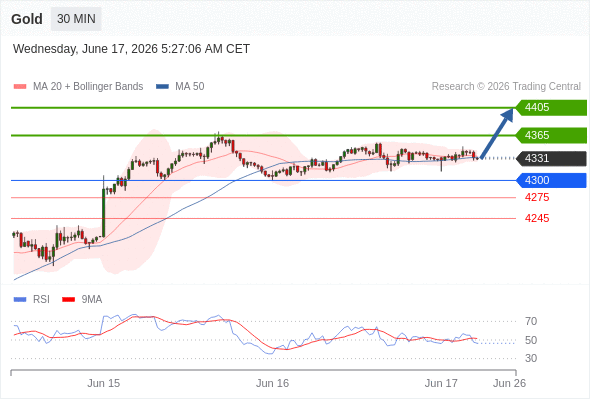Click the red 4245 support level label
Screen dimensions: 590x400
coord(537,218)
